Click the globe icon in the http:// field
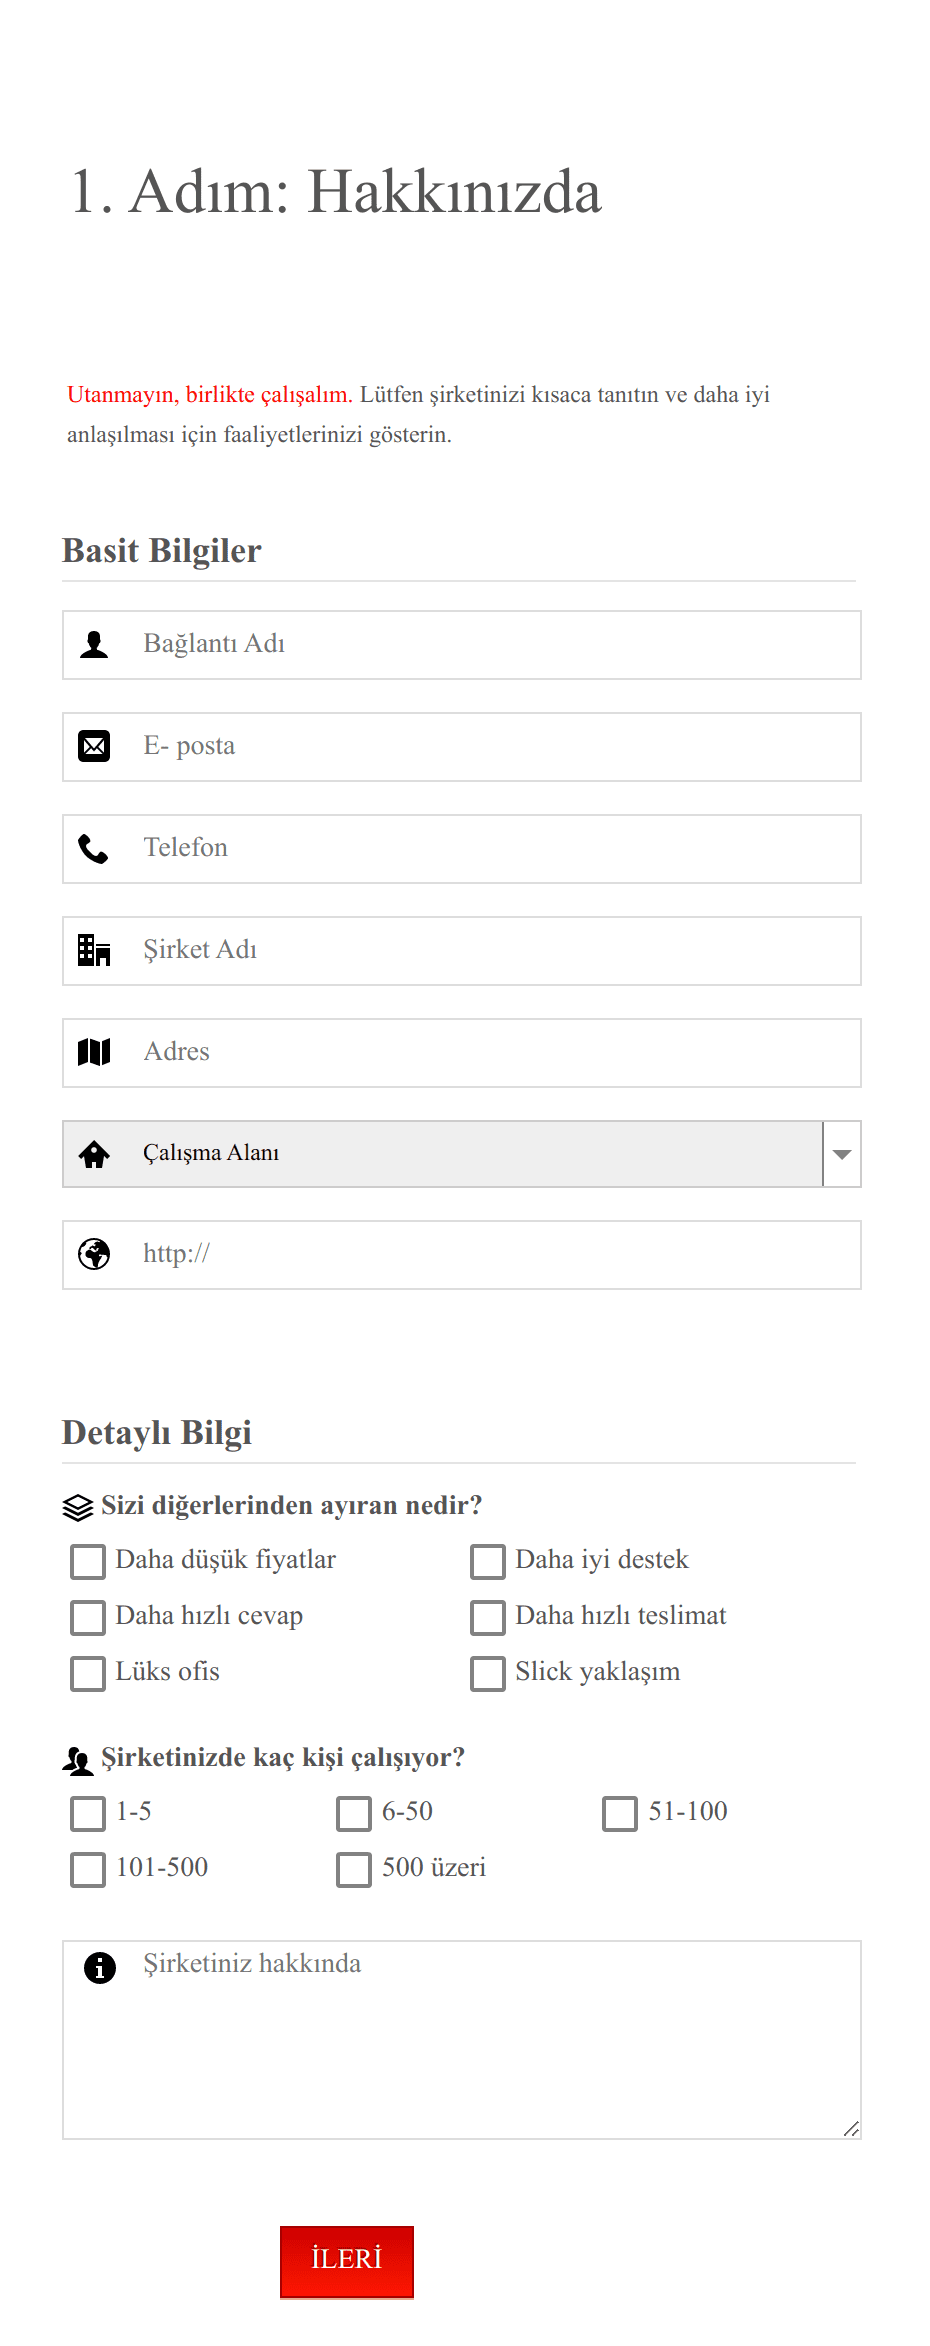Image resolution: width=930 pixels, height=2346 pixels. [x=94, y=1254]
